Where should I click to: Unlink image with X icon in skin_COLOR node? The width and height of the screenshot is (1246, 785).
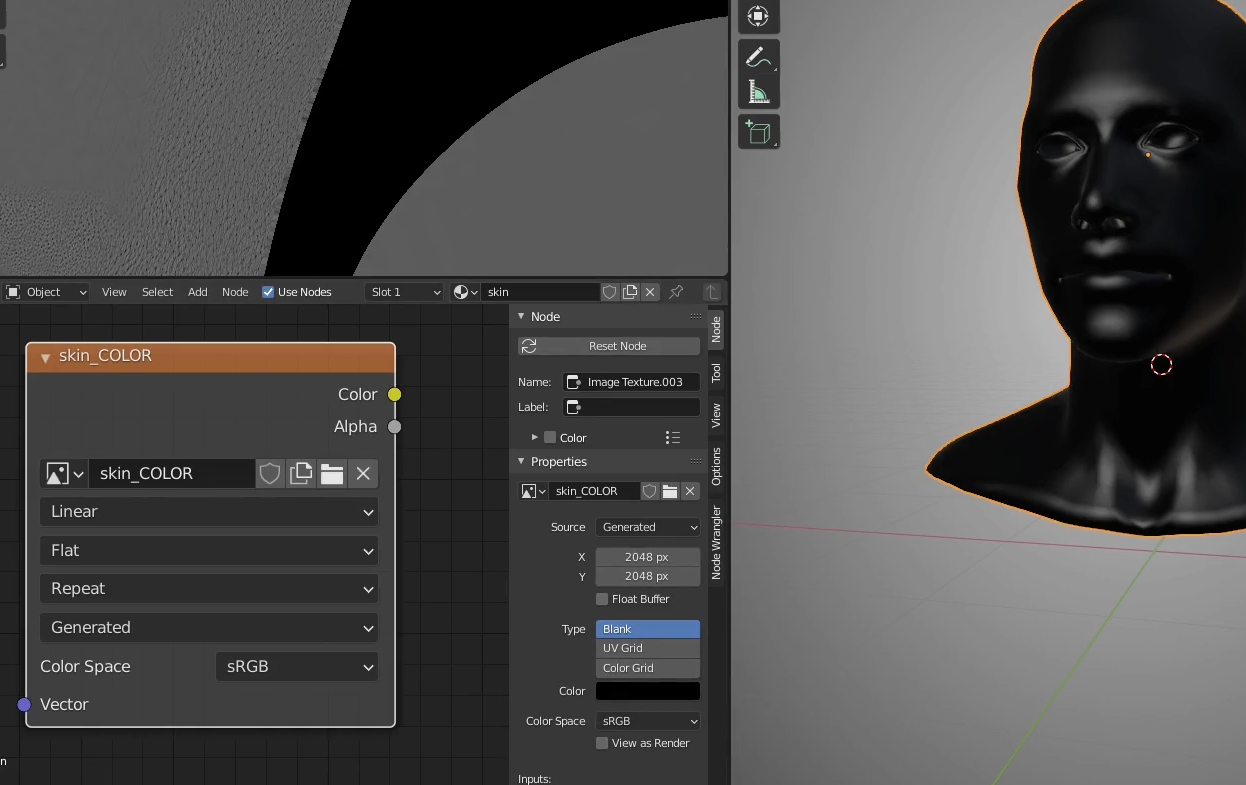coord(363,473)
